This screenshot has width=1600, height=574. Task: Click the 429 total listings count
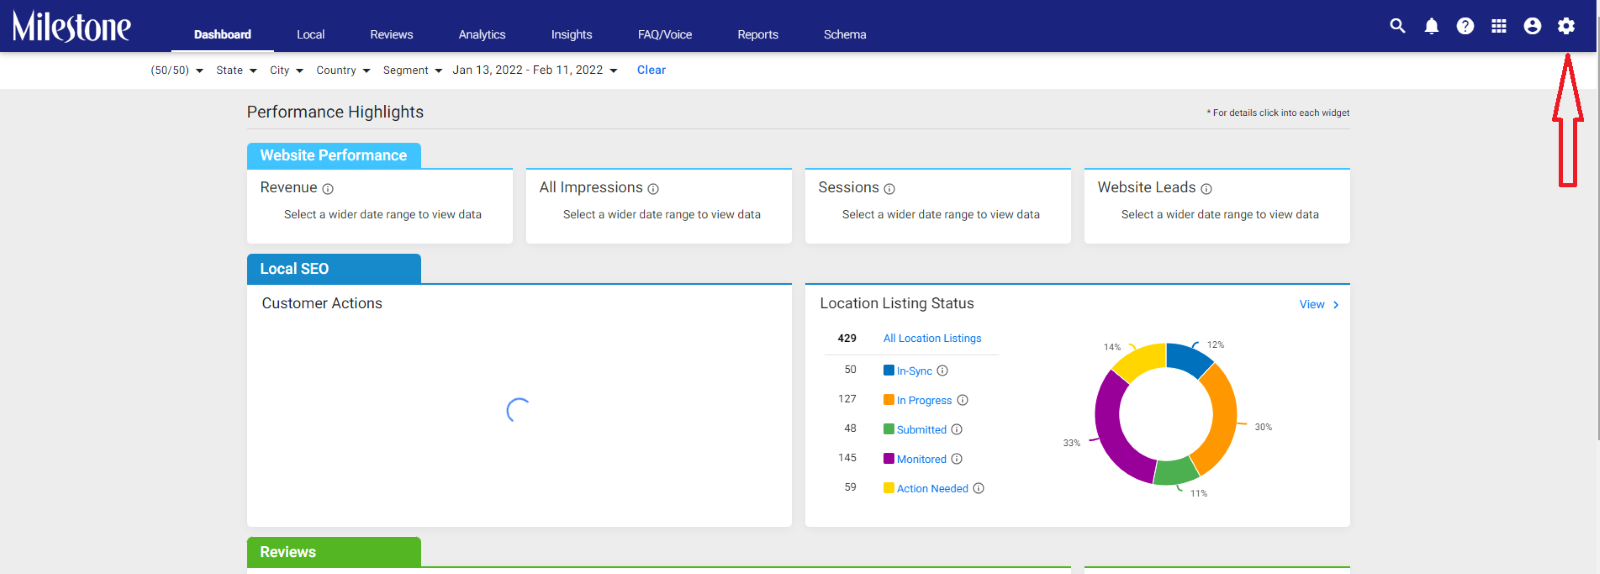(x=847, y=339)
